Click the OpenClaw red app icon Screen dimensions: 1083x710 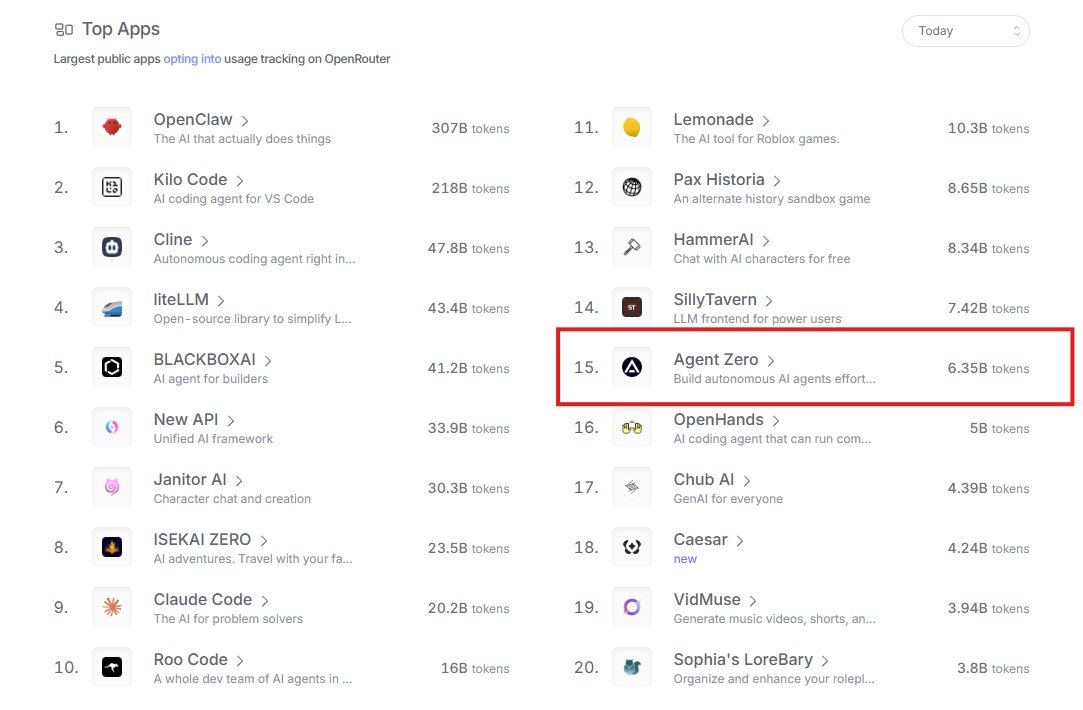click(x=112, y=127)
